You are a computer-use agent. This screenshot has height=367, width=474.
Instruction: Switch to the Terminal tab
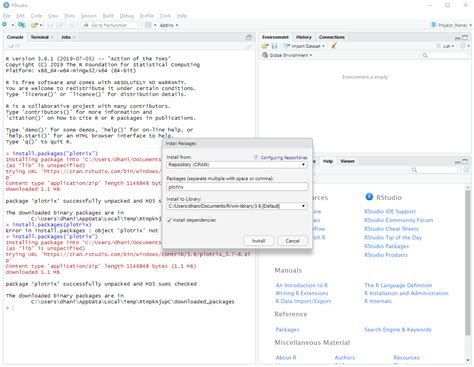(40, 37)
